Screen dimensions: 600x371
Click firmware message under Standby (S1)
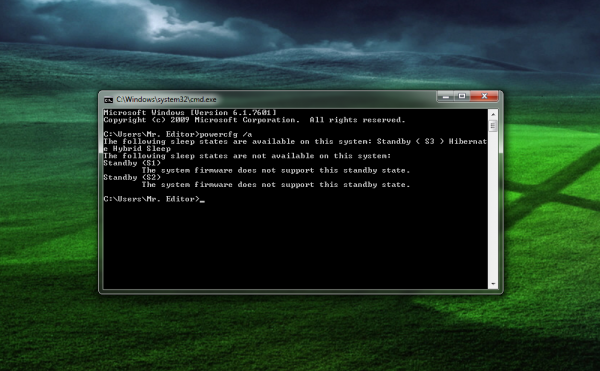pos(276,170)
